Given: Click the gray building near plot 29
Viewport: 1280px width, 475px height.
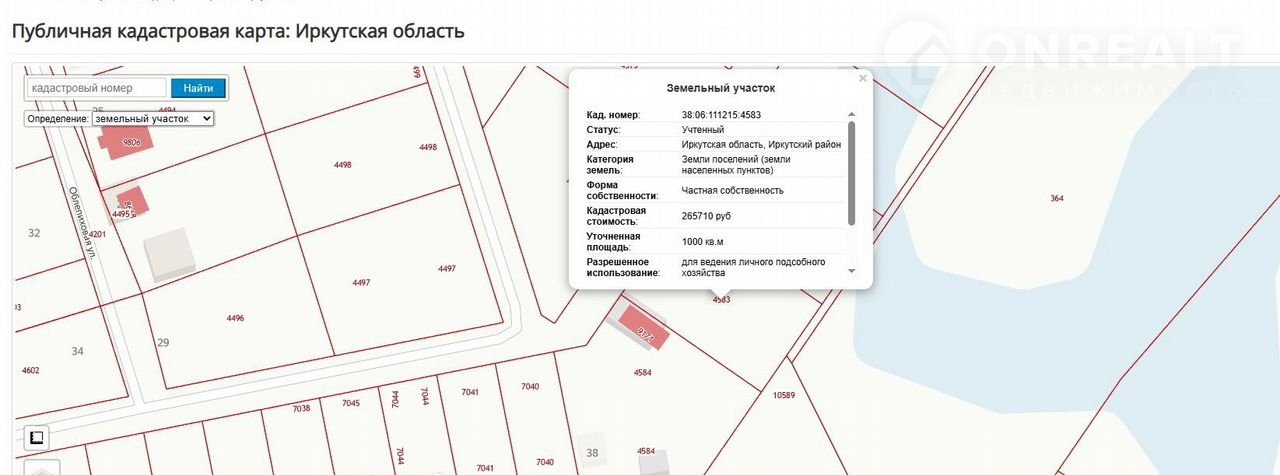Looking at the screenshot, I should 170,252.
